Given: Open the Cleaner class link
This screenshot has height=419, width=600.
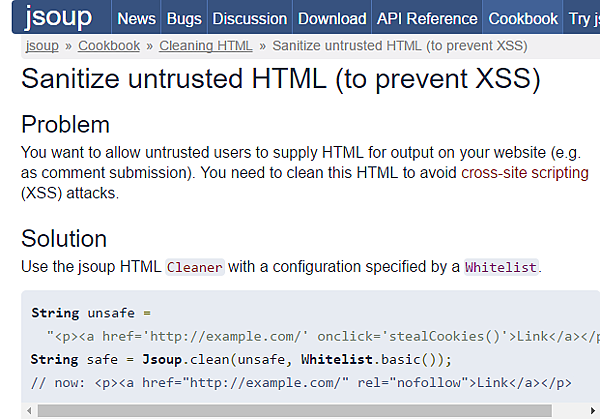Looking at the screenshot, I should point(195,267).
